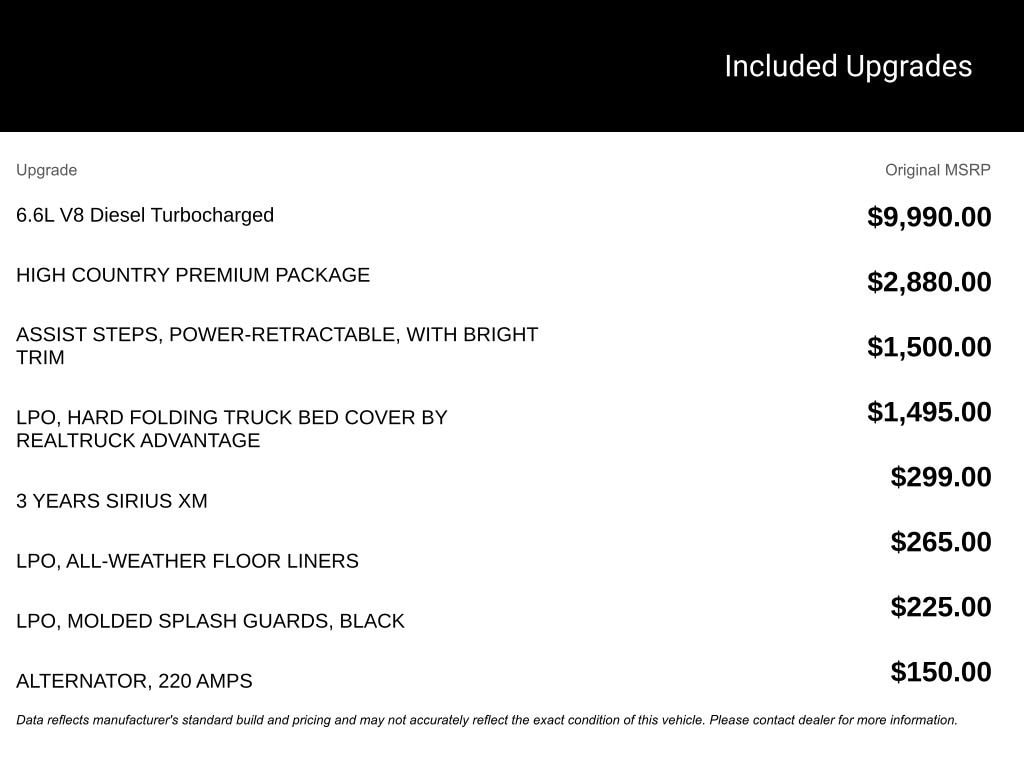Select the Upgrade column header
The image size is (1024, 768).
[46, 170]
